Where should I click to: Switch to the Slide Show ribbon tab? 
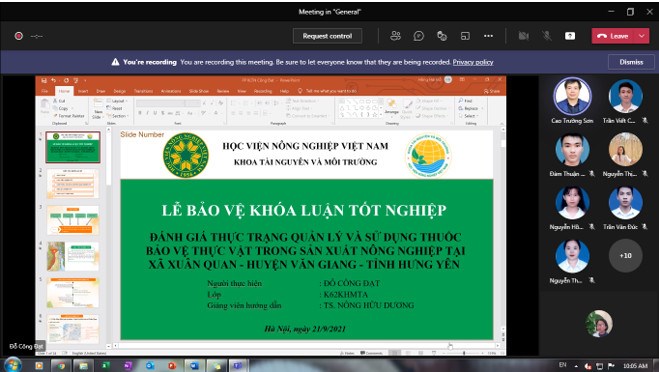pos(198,91)
